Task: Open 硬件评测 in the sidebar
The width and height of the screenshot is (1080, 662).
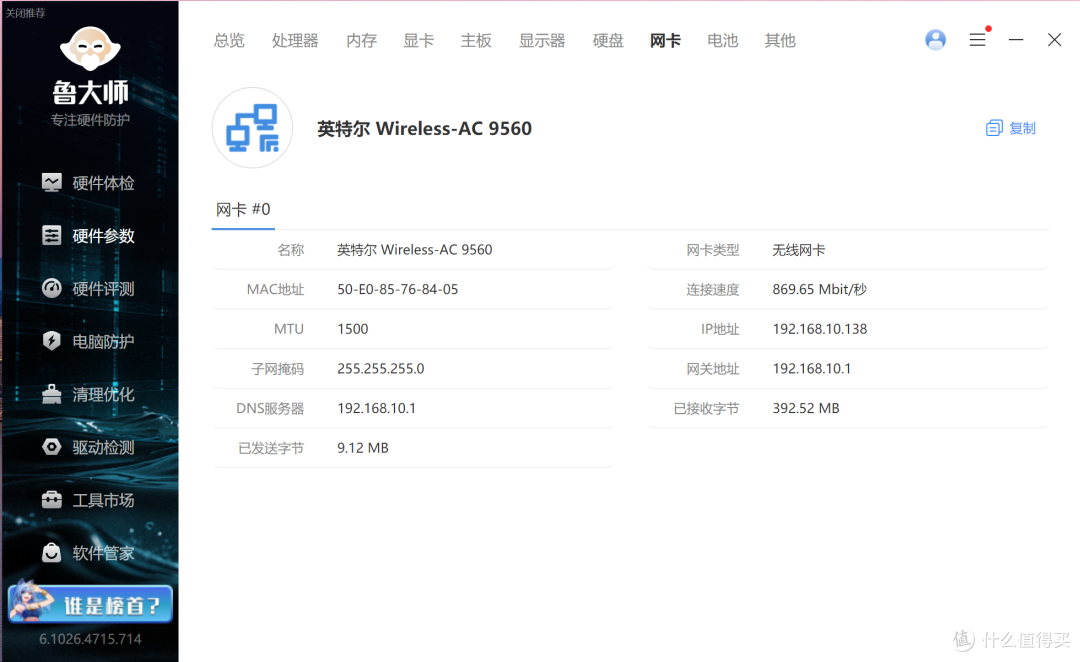Action: [103, 289]
